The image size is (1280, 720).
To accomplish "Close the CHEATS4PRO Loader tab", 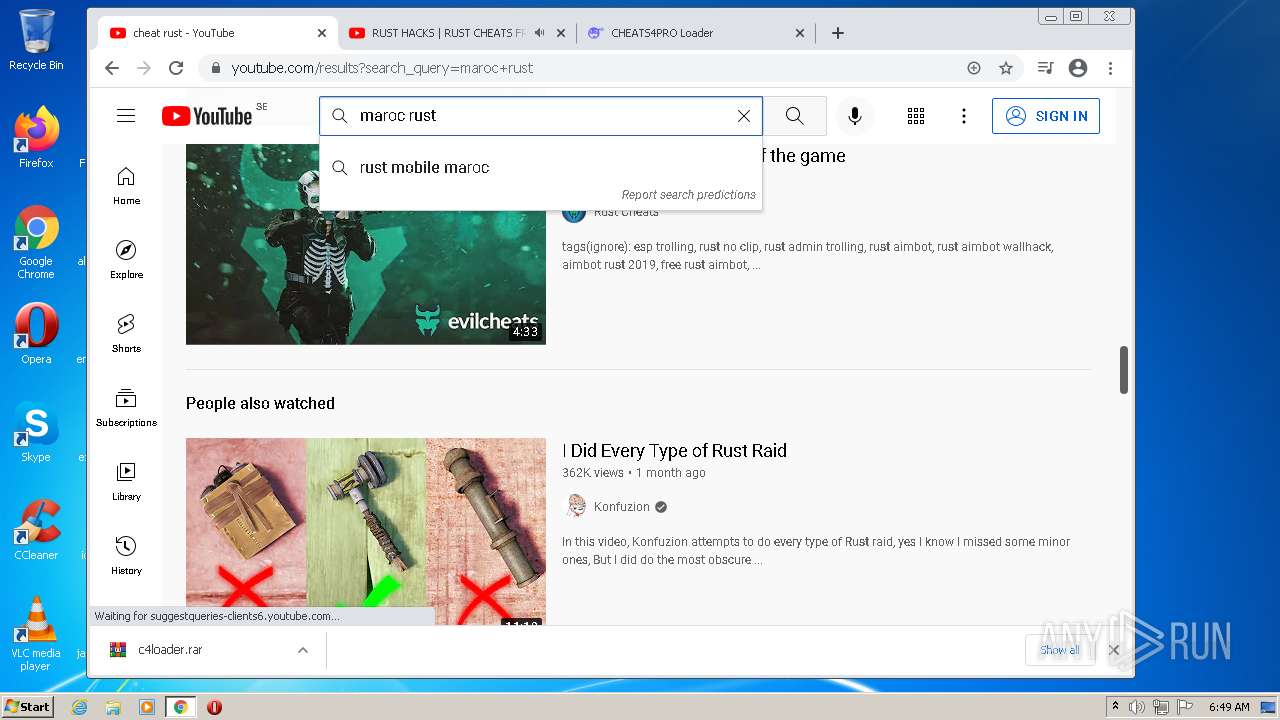I will (x=800, y=33).
